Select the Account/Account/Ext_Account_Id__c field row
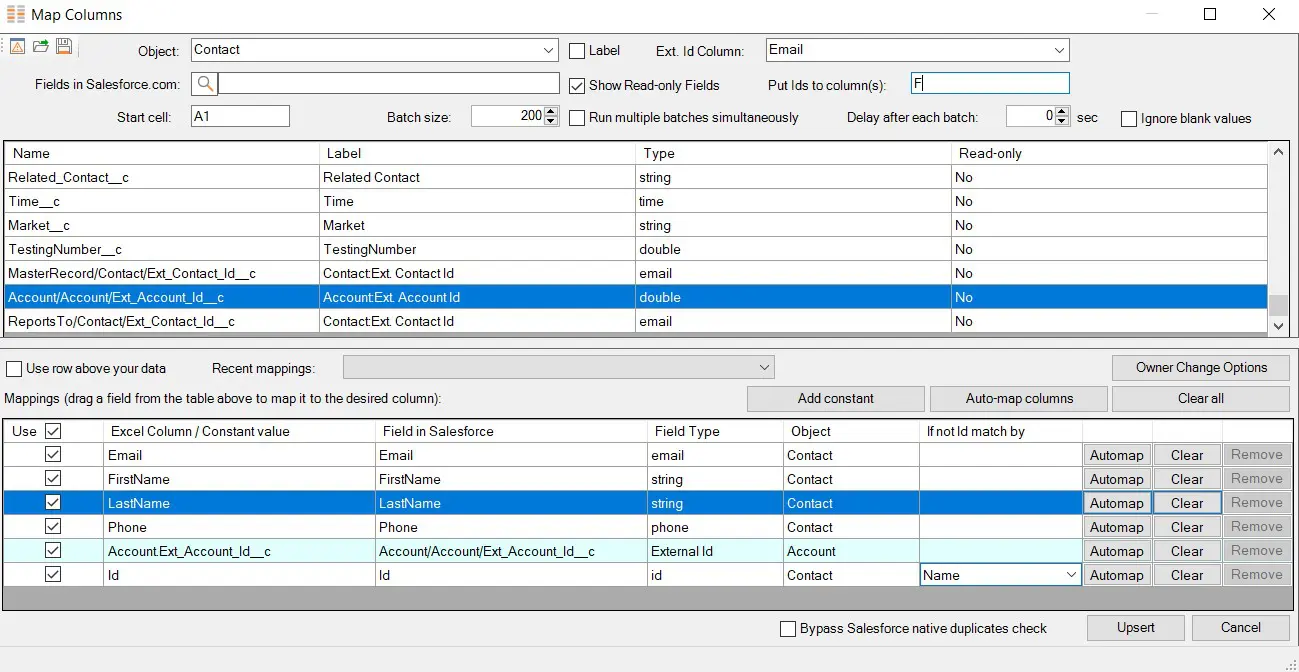 tap(636, 297)
